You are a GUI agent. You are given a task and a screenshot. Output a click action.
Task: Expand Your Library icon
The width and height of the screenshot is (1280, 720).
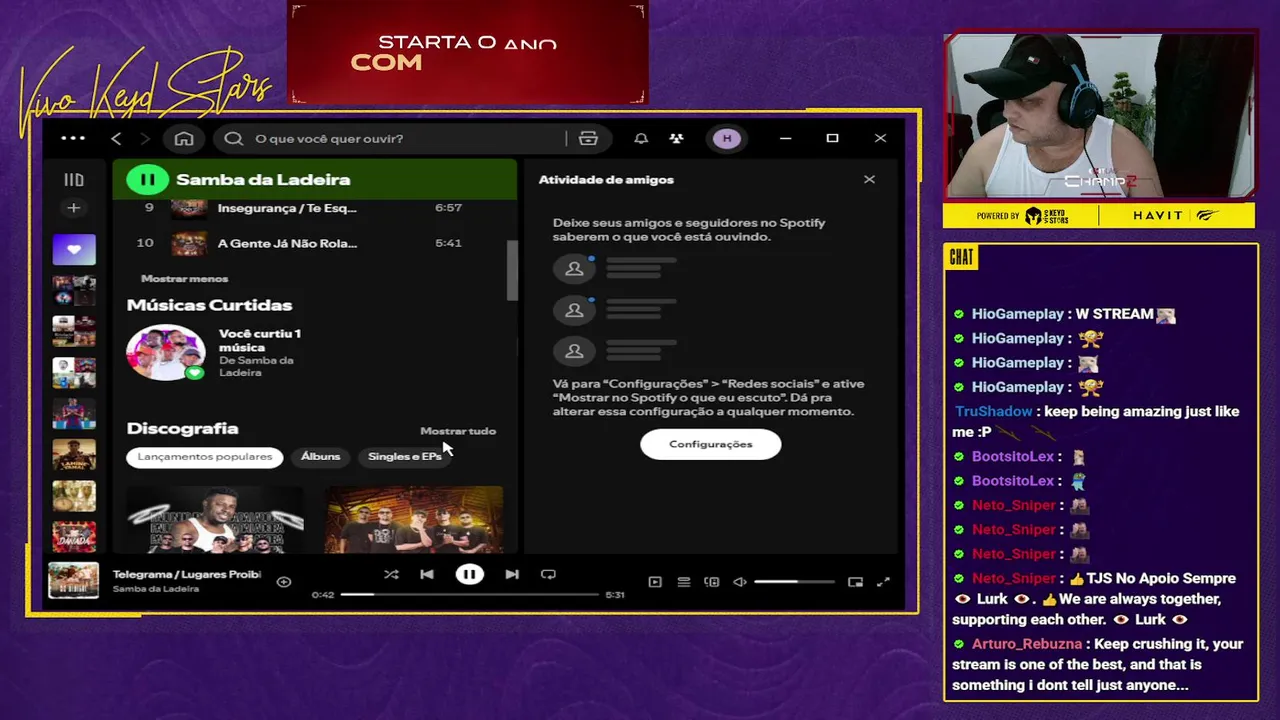click(x=74, y=180)
